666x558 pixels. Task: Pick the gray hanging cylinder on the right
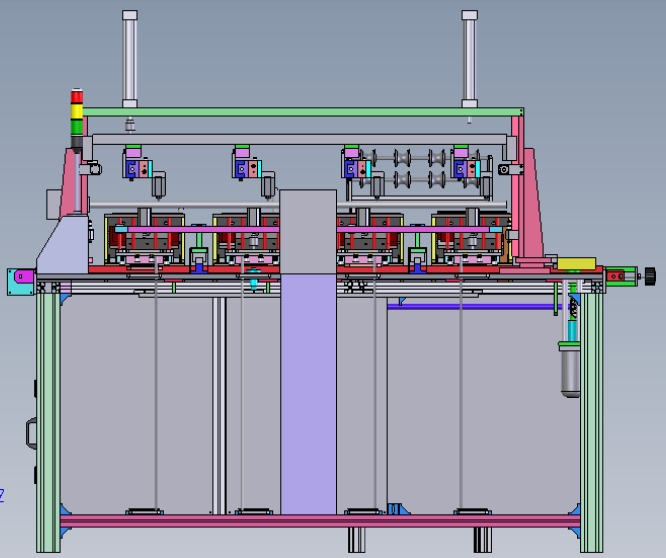tap(570, 369)
